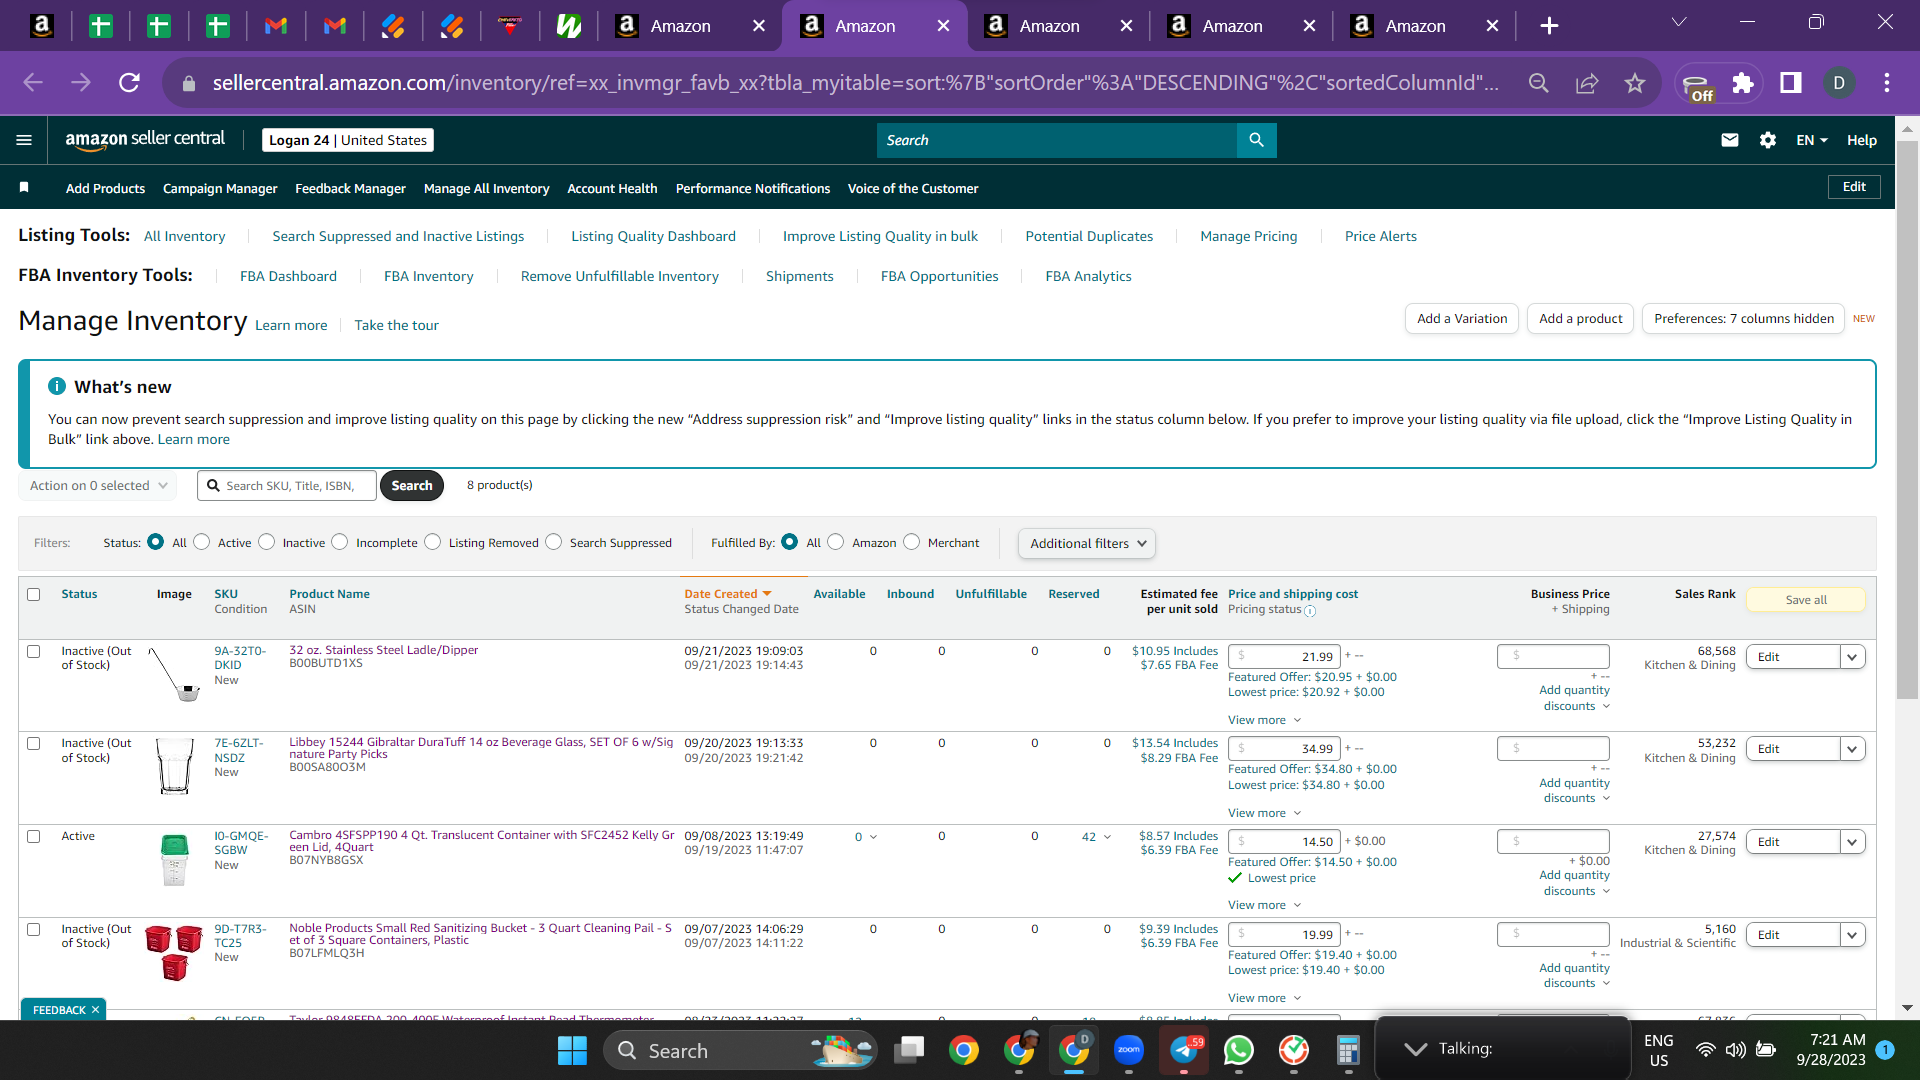The image size is (1920, 1080).
Task: Check the Noble Products bucket row checkbox
Action: 34,929
